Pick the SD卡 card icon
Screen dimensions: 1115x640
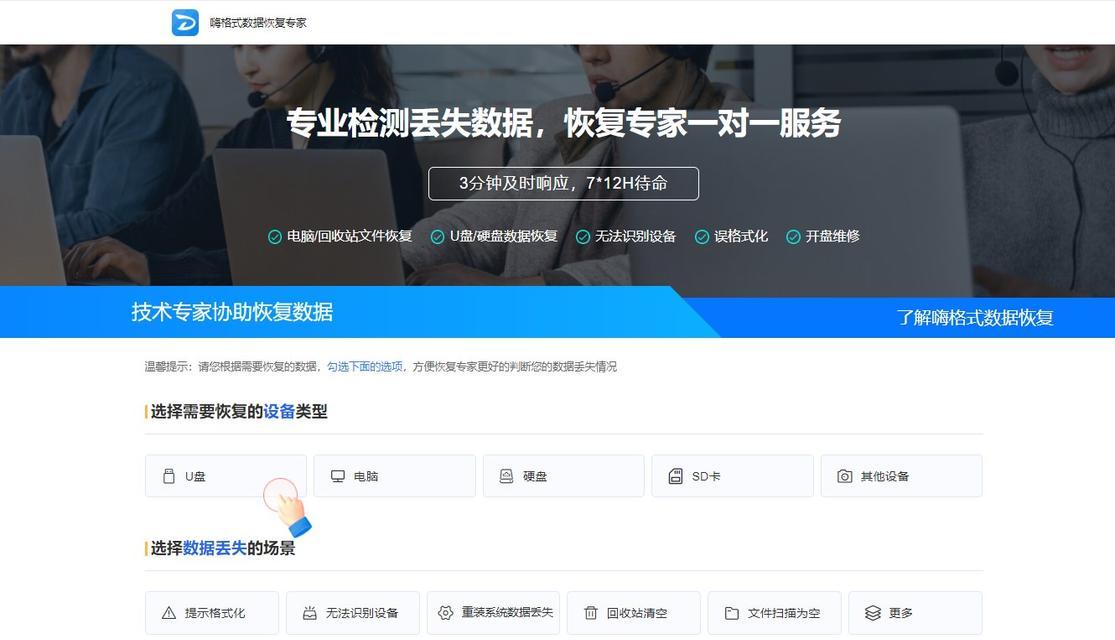(676, 476)
